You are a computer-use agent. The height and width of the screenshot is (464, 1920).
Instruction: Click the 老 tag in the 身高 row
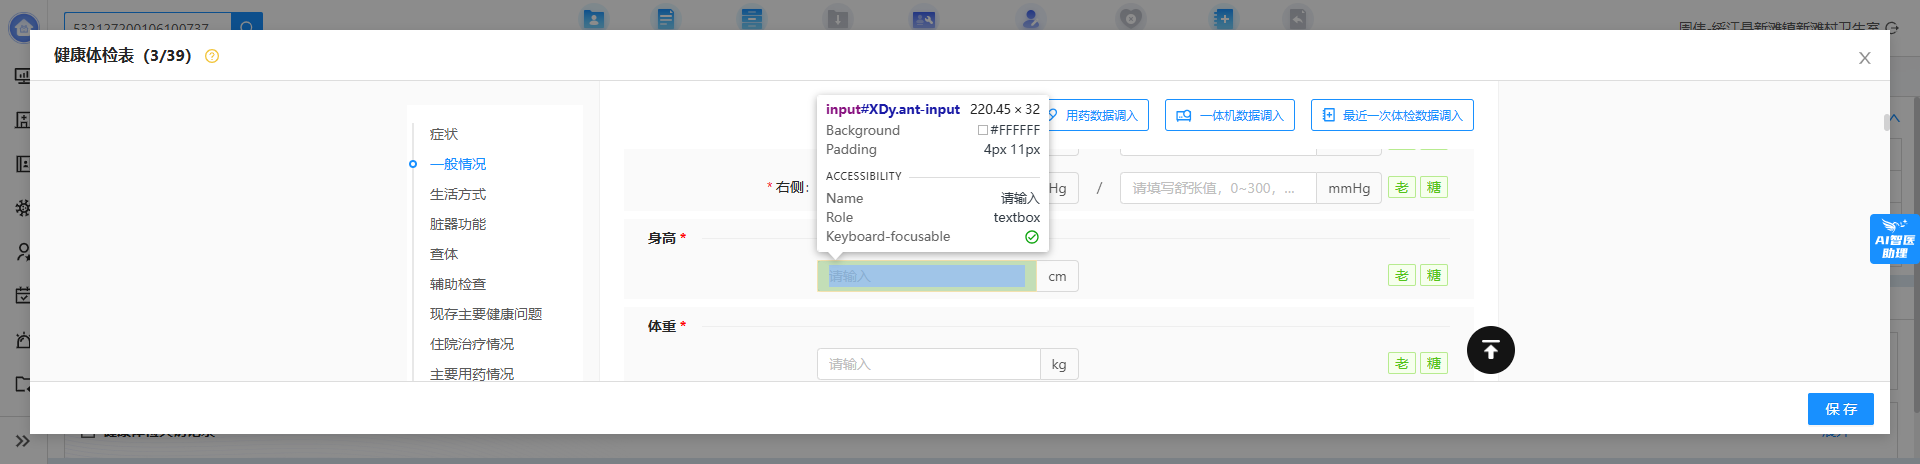pyautogui.click(x=1401, y=276)
